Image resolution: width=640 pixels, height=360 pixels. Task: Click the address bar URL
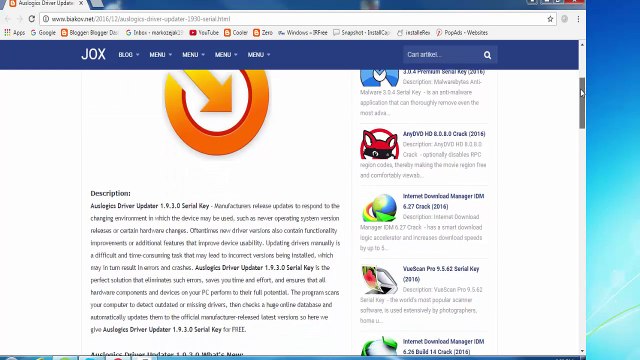click(x=141, y=19)
